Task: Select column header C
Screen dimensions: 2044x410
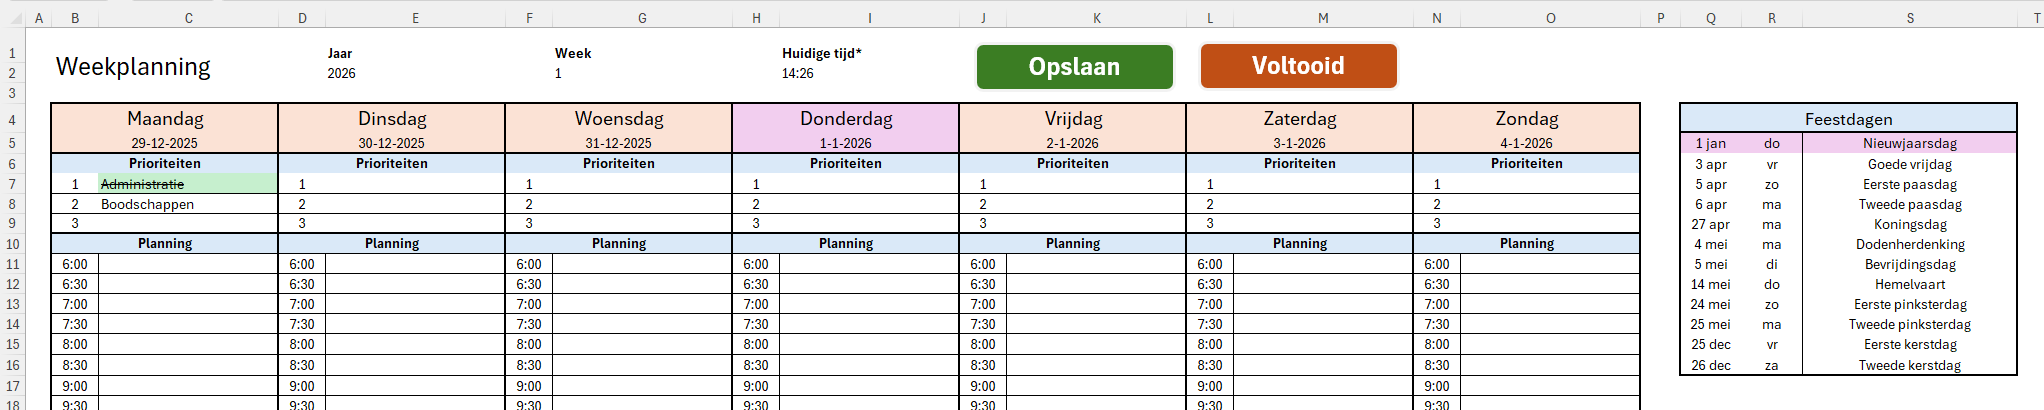Action: click(x=188, y=18)
